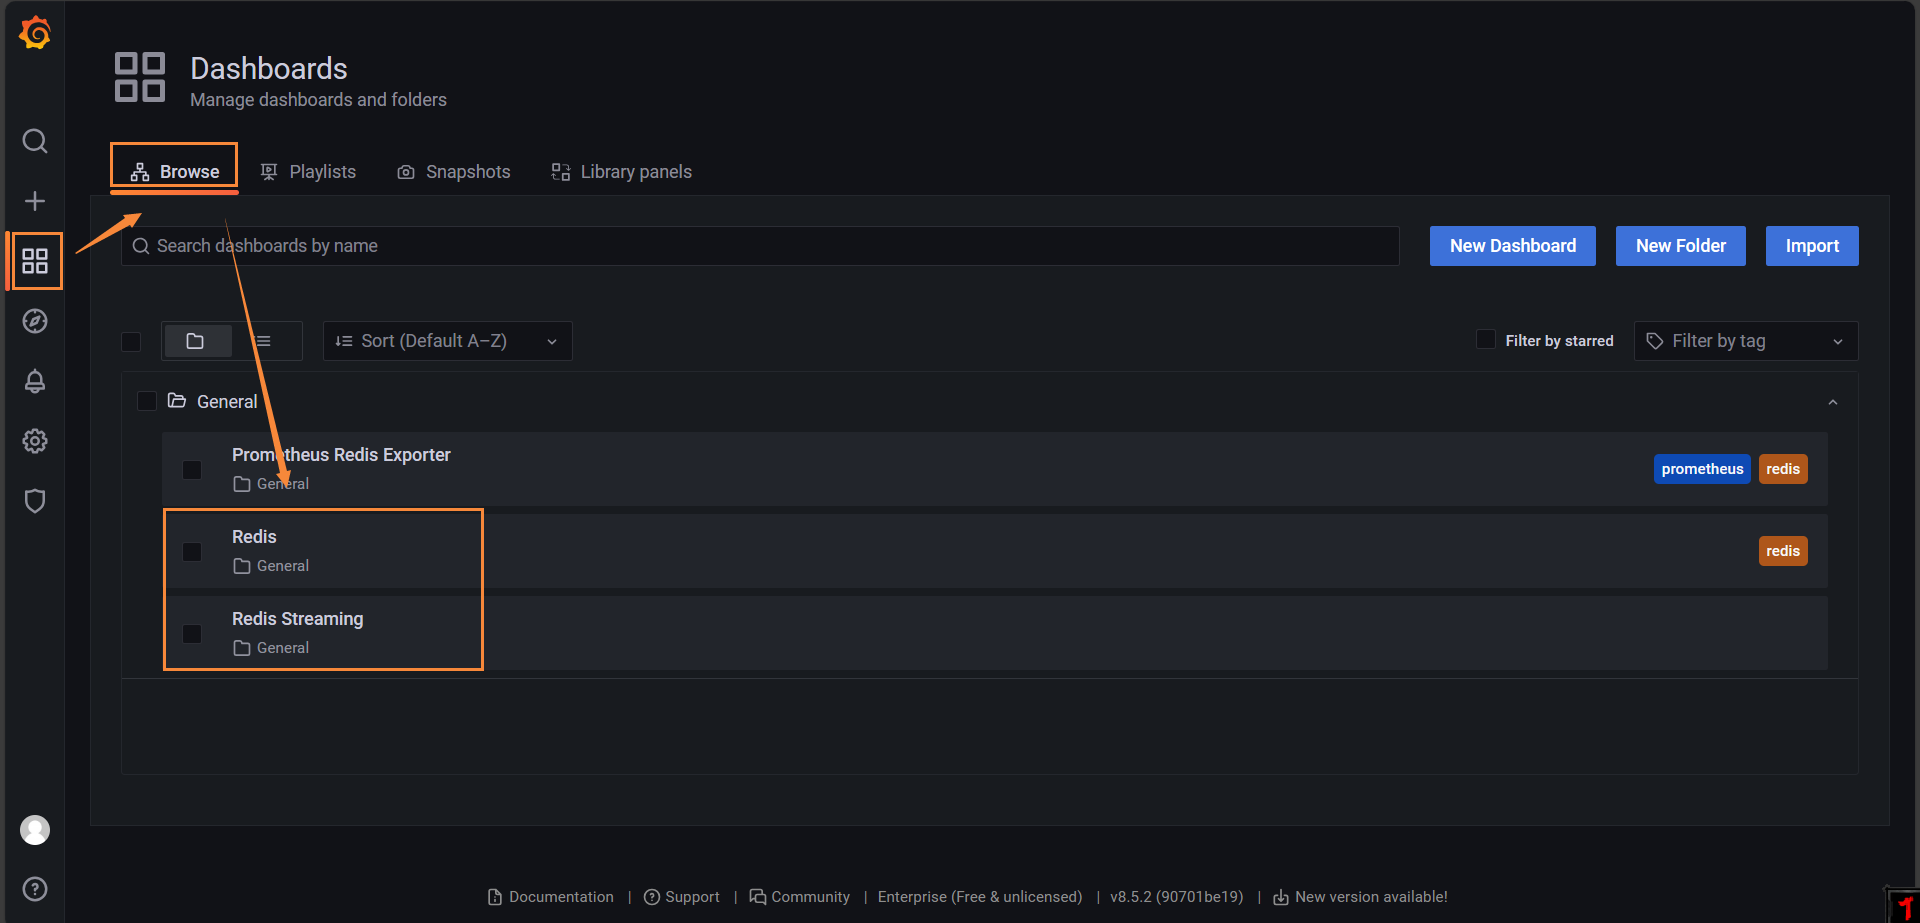This screenshot has height=923, width=1920.
Task: Focus the Search dashboards by name field
Action: coord(760,246)
